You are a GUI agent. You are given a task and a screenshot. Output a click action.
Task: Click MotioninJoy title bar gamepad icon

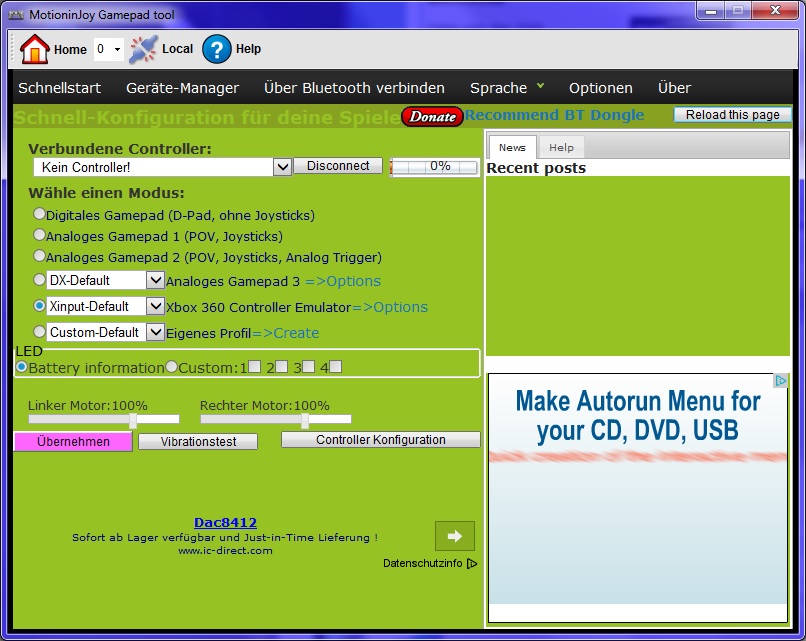16,15
